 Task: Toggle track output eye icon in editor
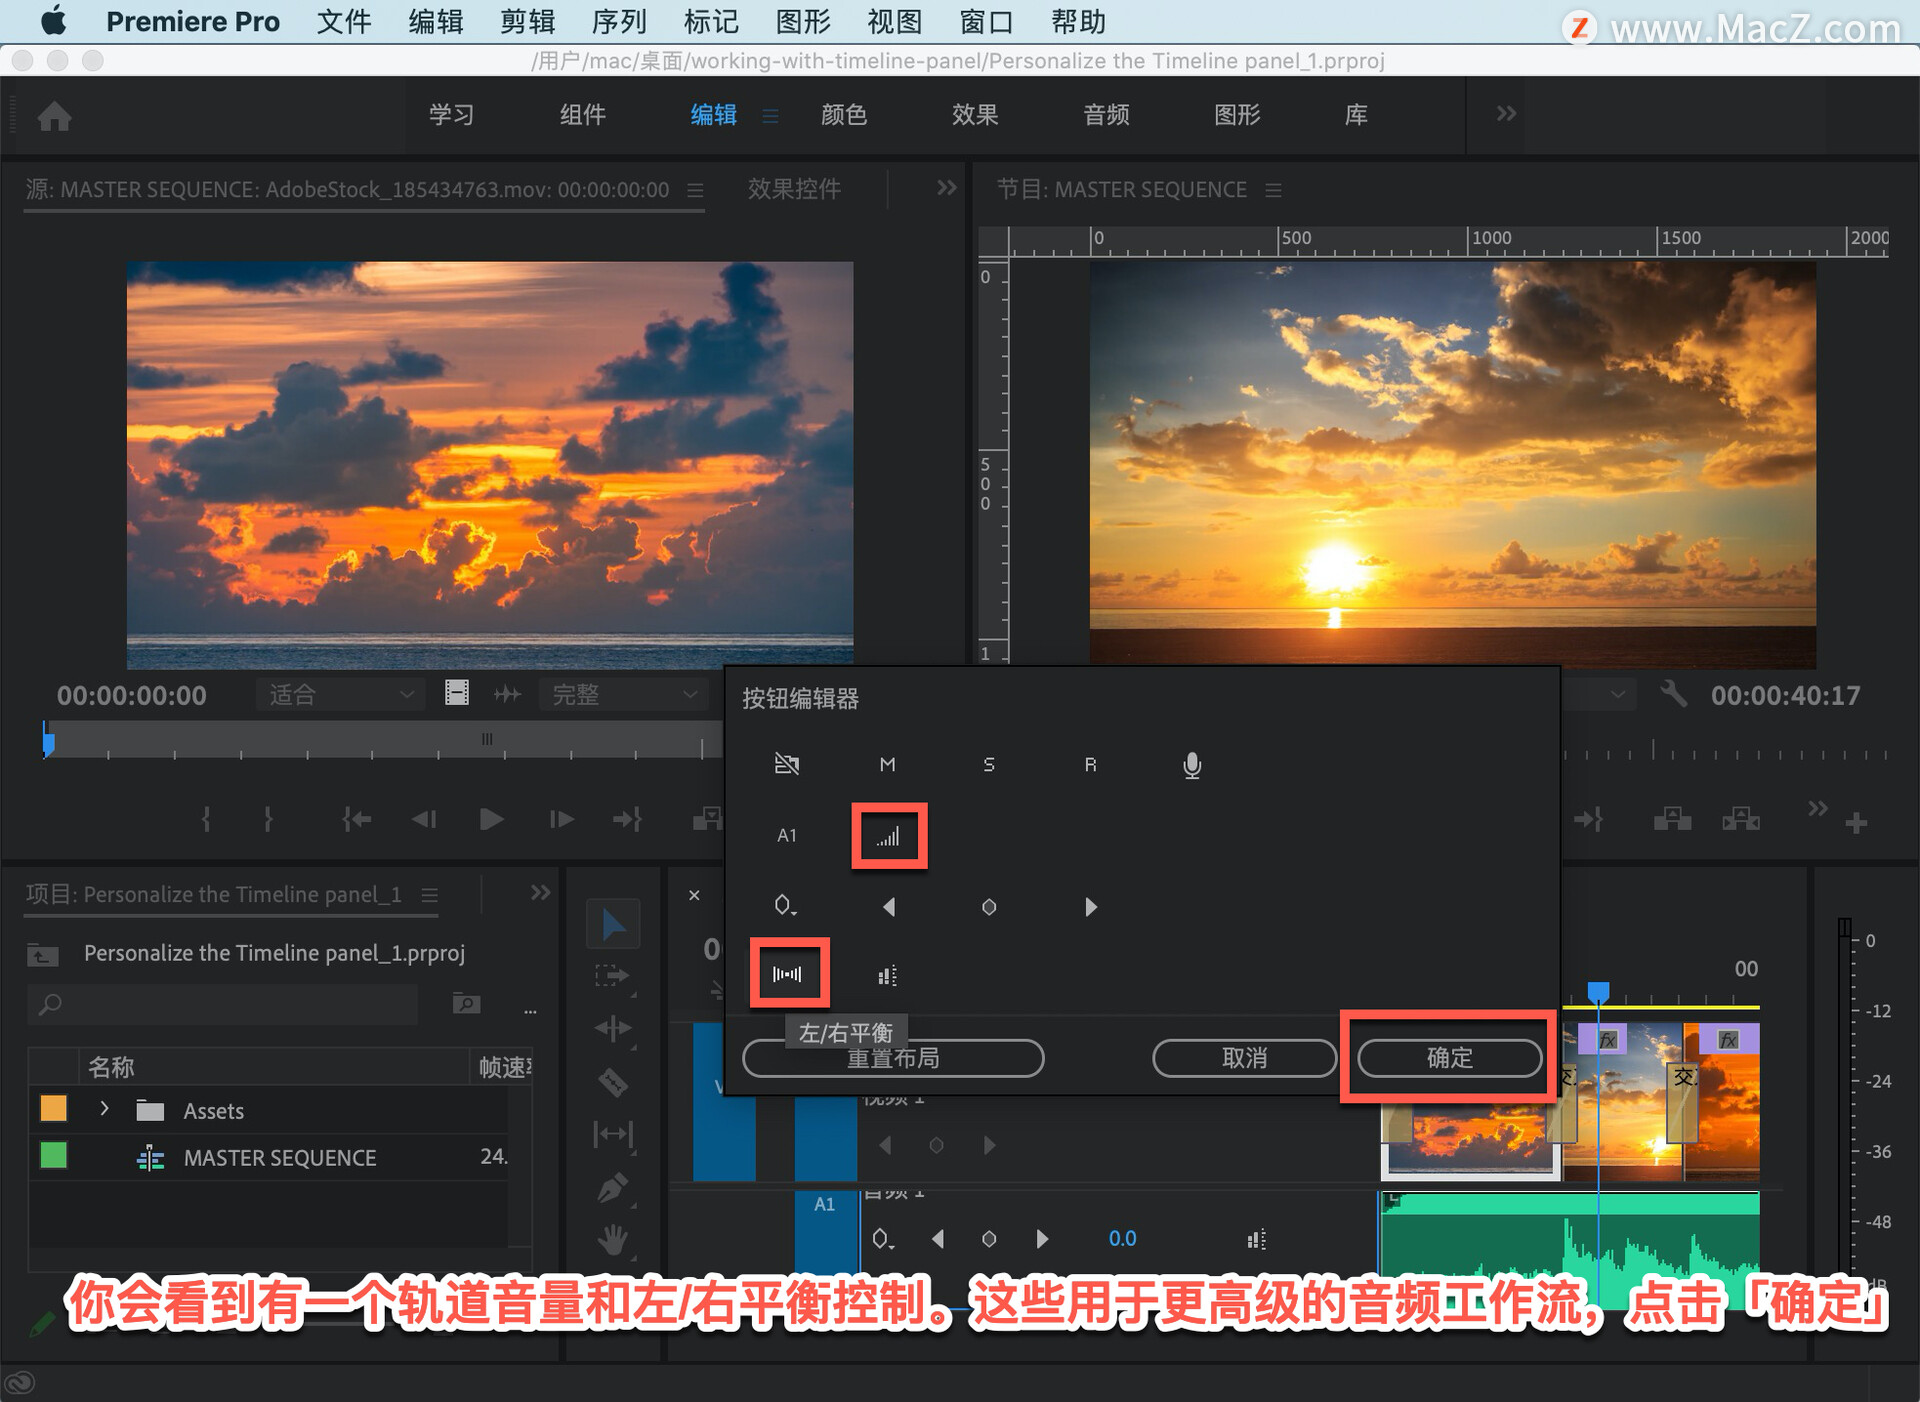point(787,765)
